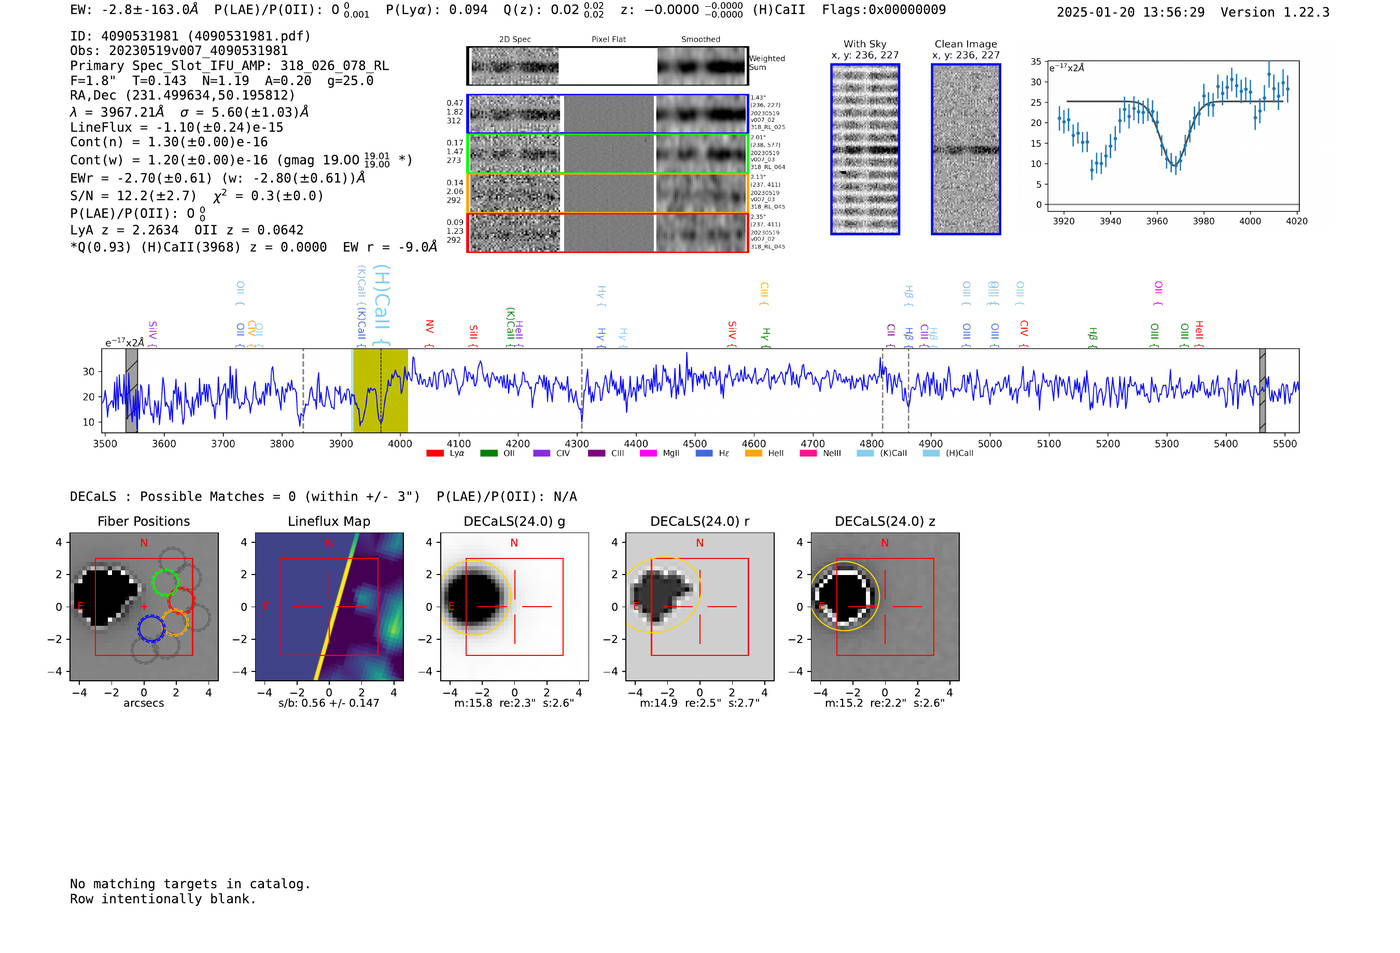Click the green fiber circle in Fiber Positions
Viewport: 1400px width, 953px height.
(x=165, y=582)
